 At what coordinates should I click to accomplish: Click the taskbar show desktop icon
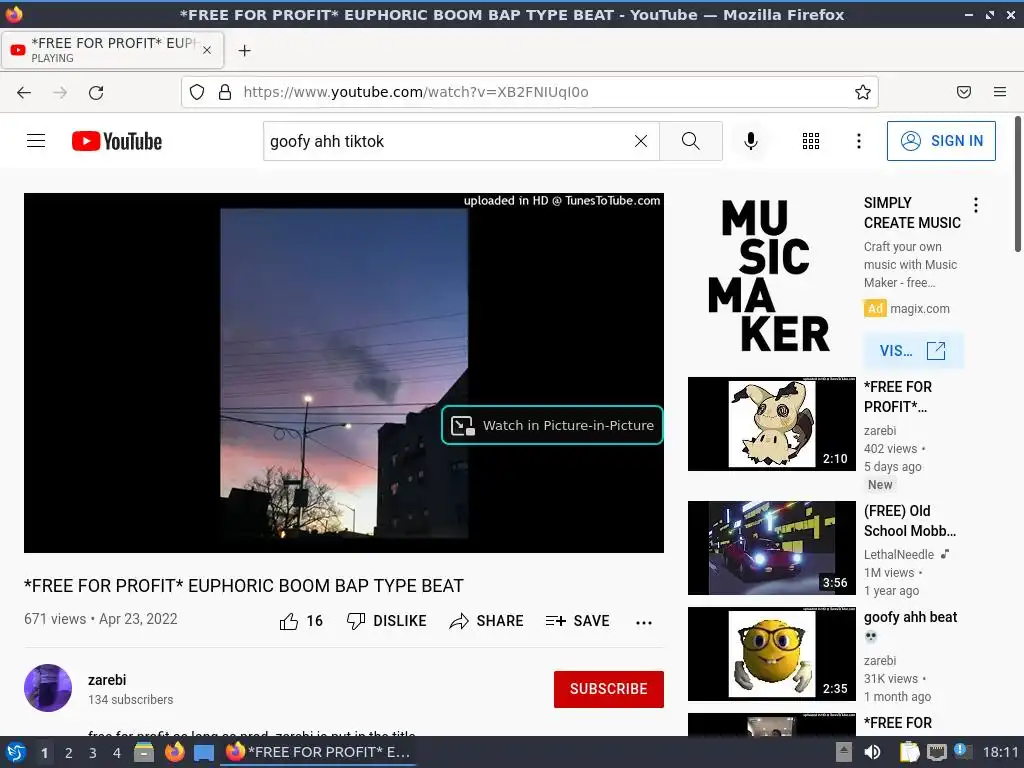[204, 752]
